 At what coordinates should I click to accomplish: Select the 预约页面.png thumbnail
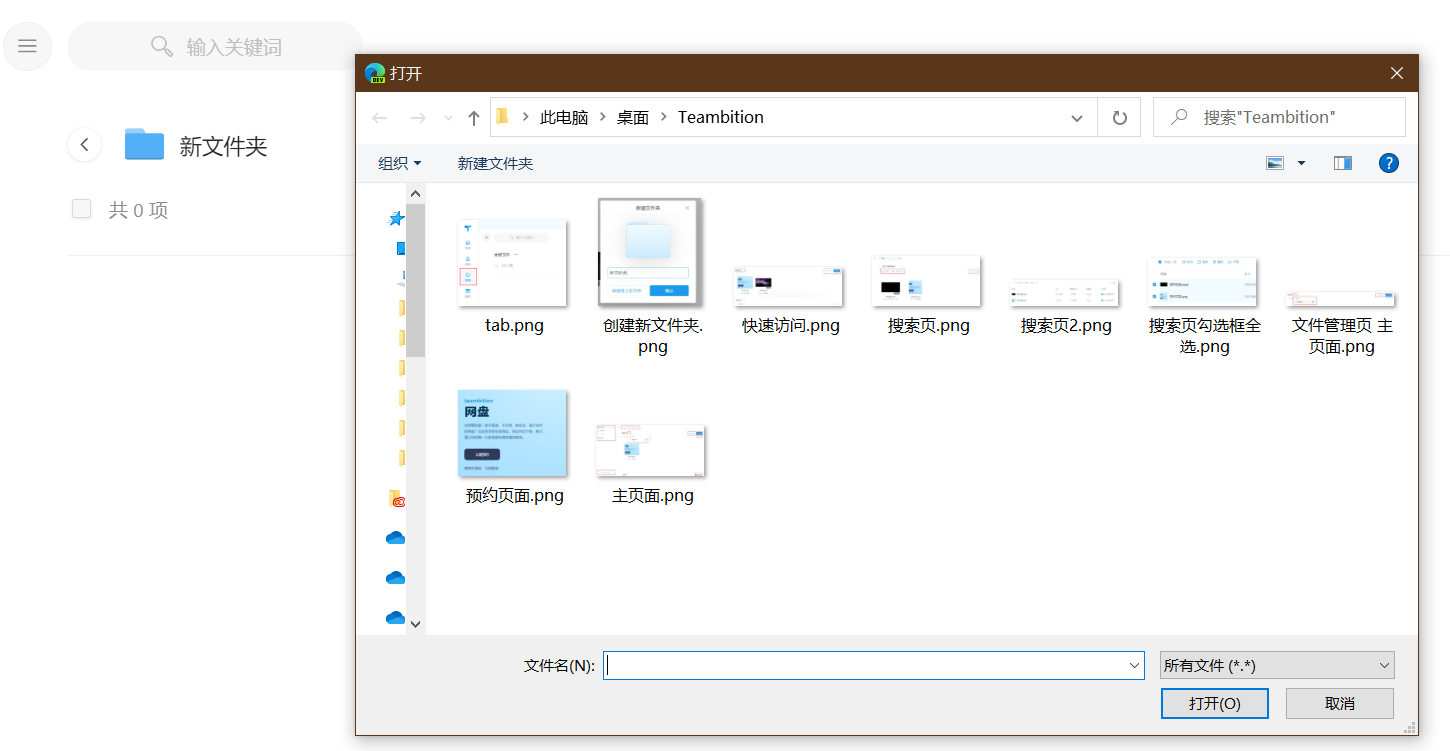(x=513, y=435)
